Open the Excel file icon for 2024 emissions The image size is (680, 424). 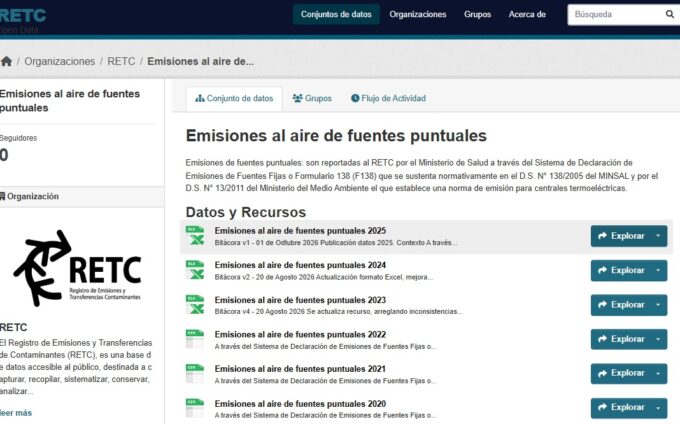pos(195,270)
